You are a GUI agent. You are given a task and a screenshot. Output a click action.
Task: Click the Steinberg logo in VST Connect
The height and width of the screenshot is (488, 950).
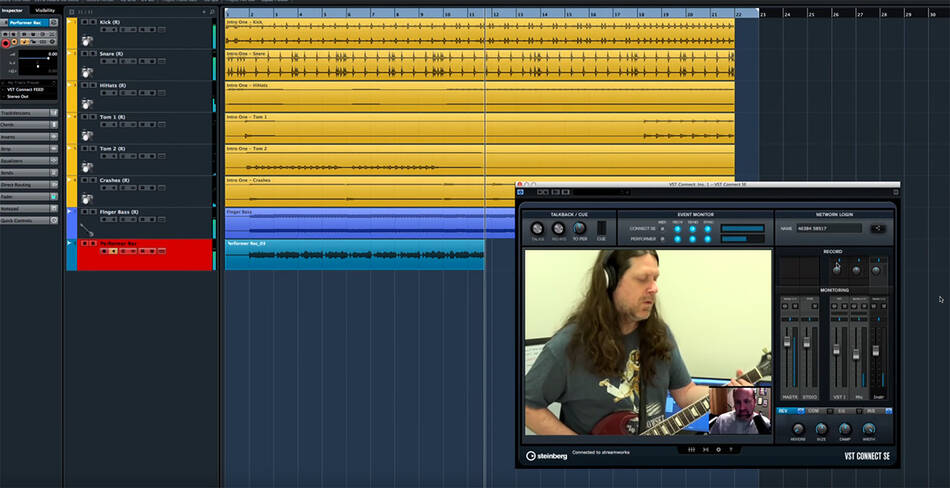(547, 456)
